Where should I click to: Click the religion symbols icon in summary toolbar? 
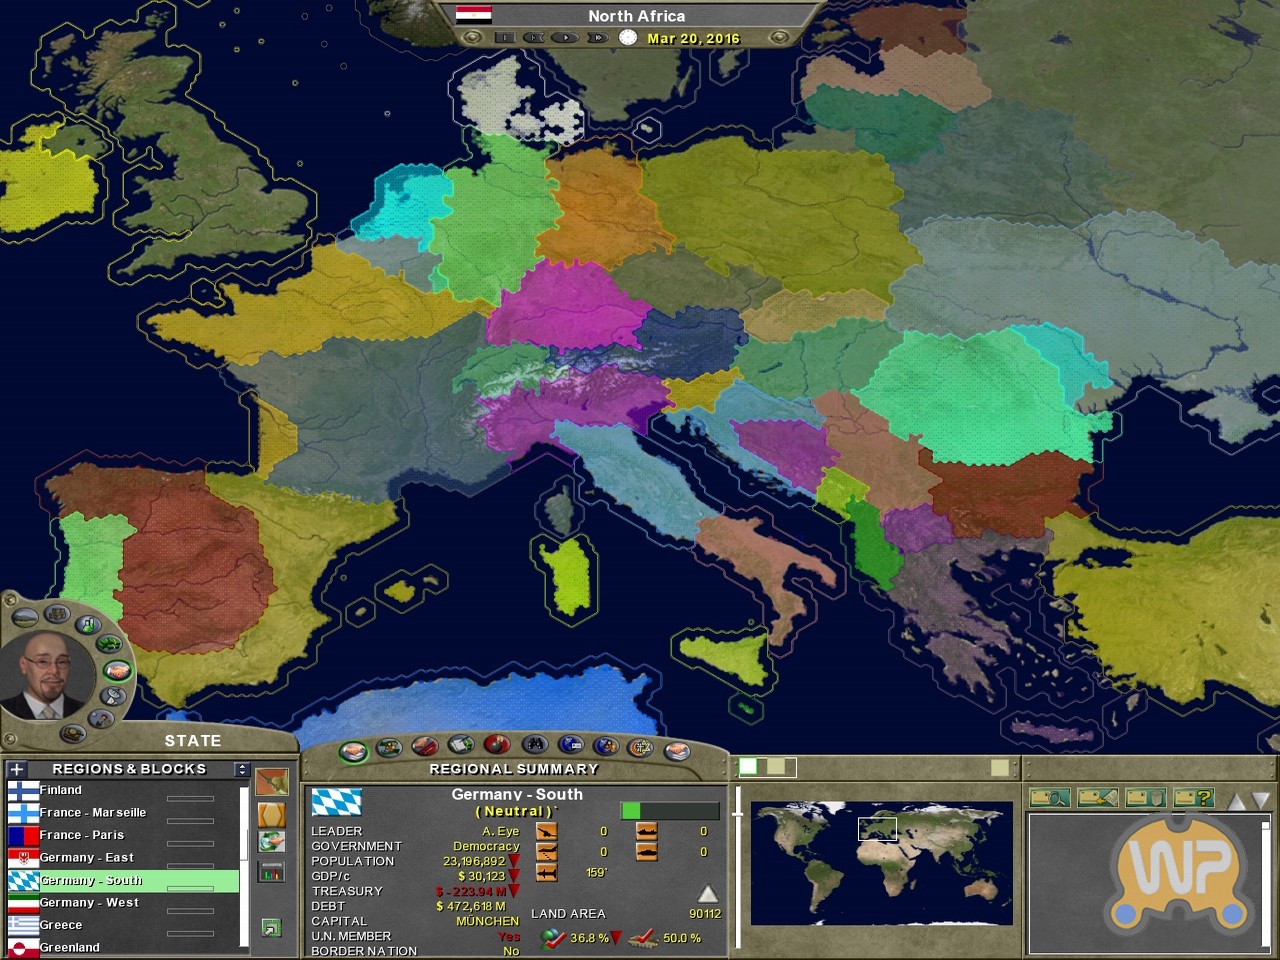(641, 747)
